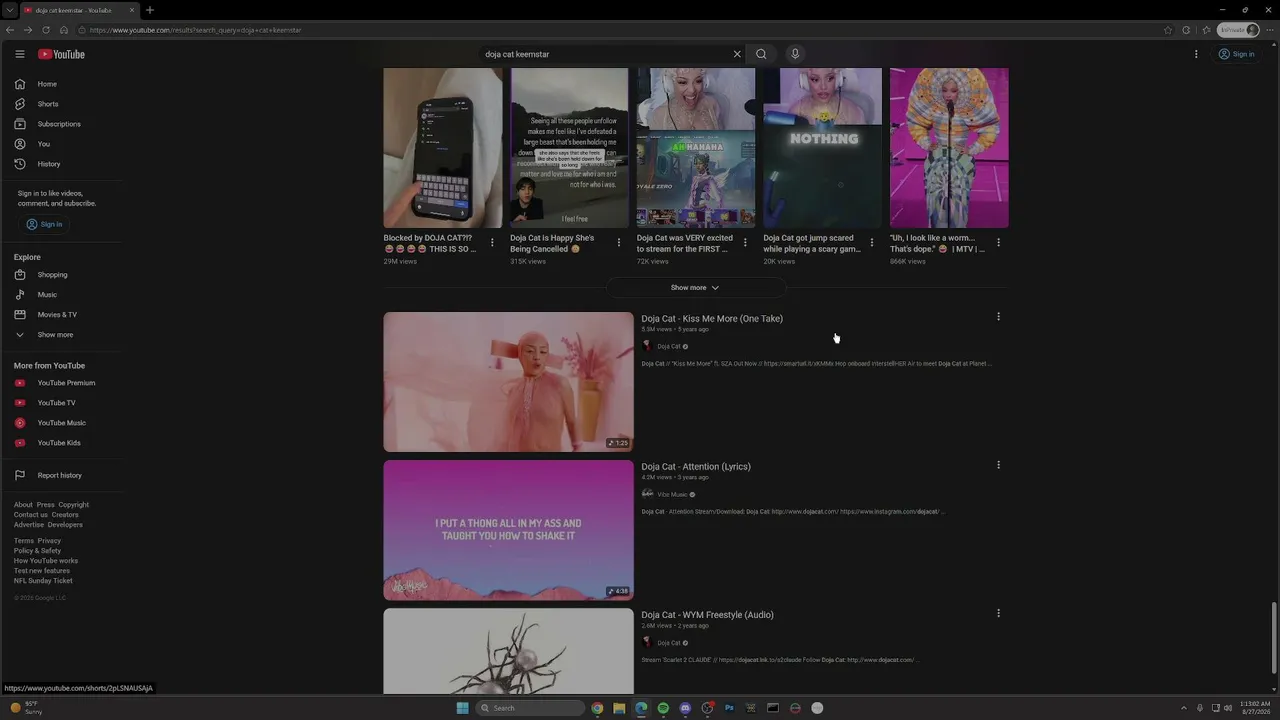Reload the page with refresh icon

point(46,30)
